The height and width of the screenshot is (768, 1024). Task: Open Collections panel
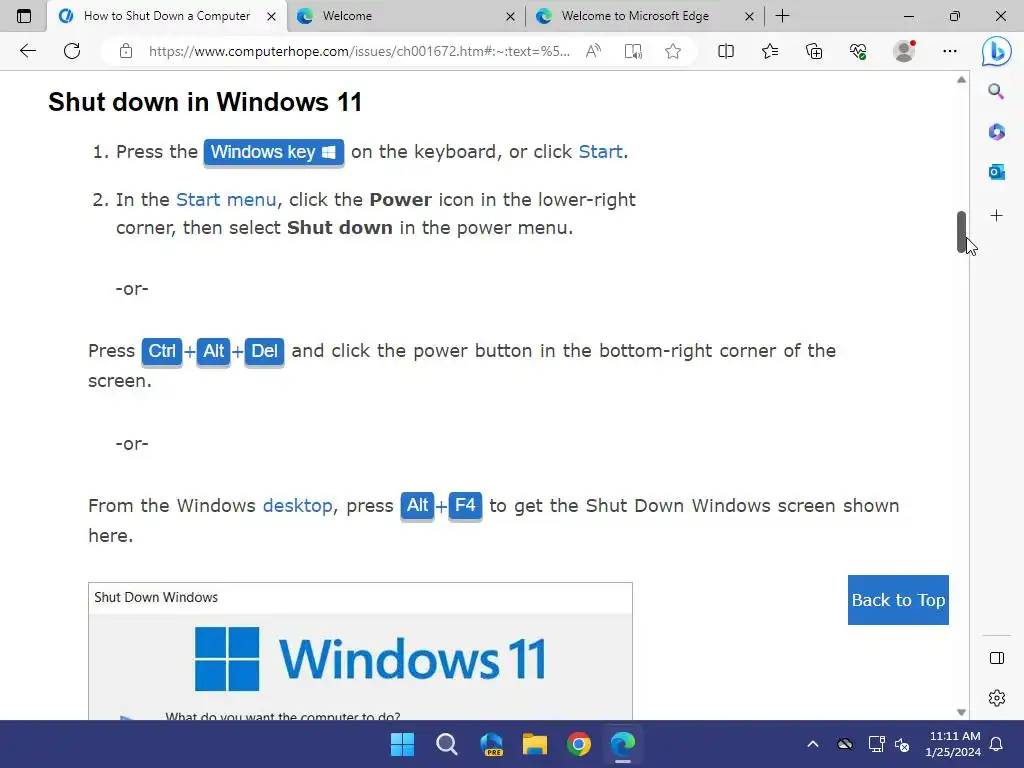click(x=814, y=51)
